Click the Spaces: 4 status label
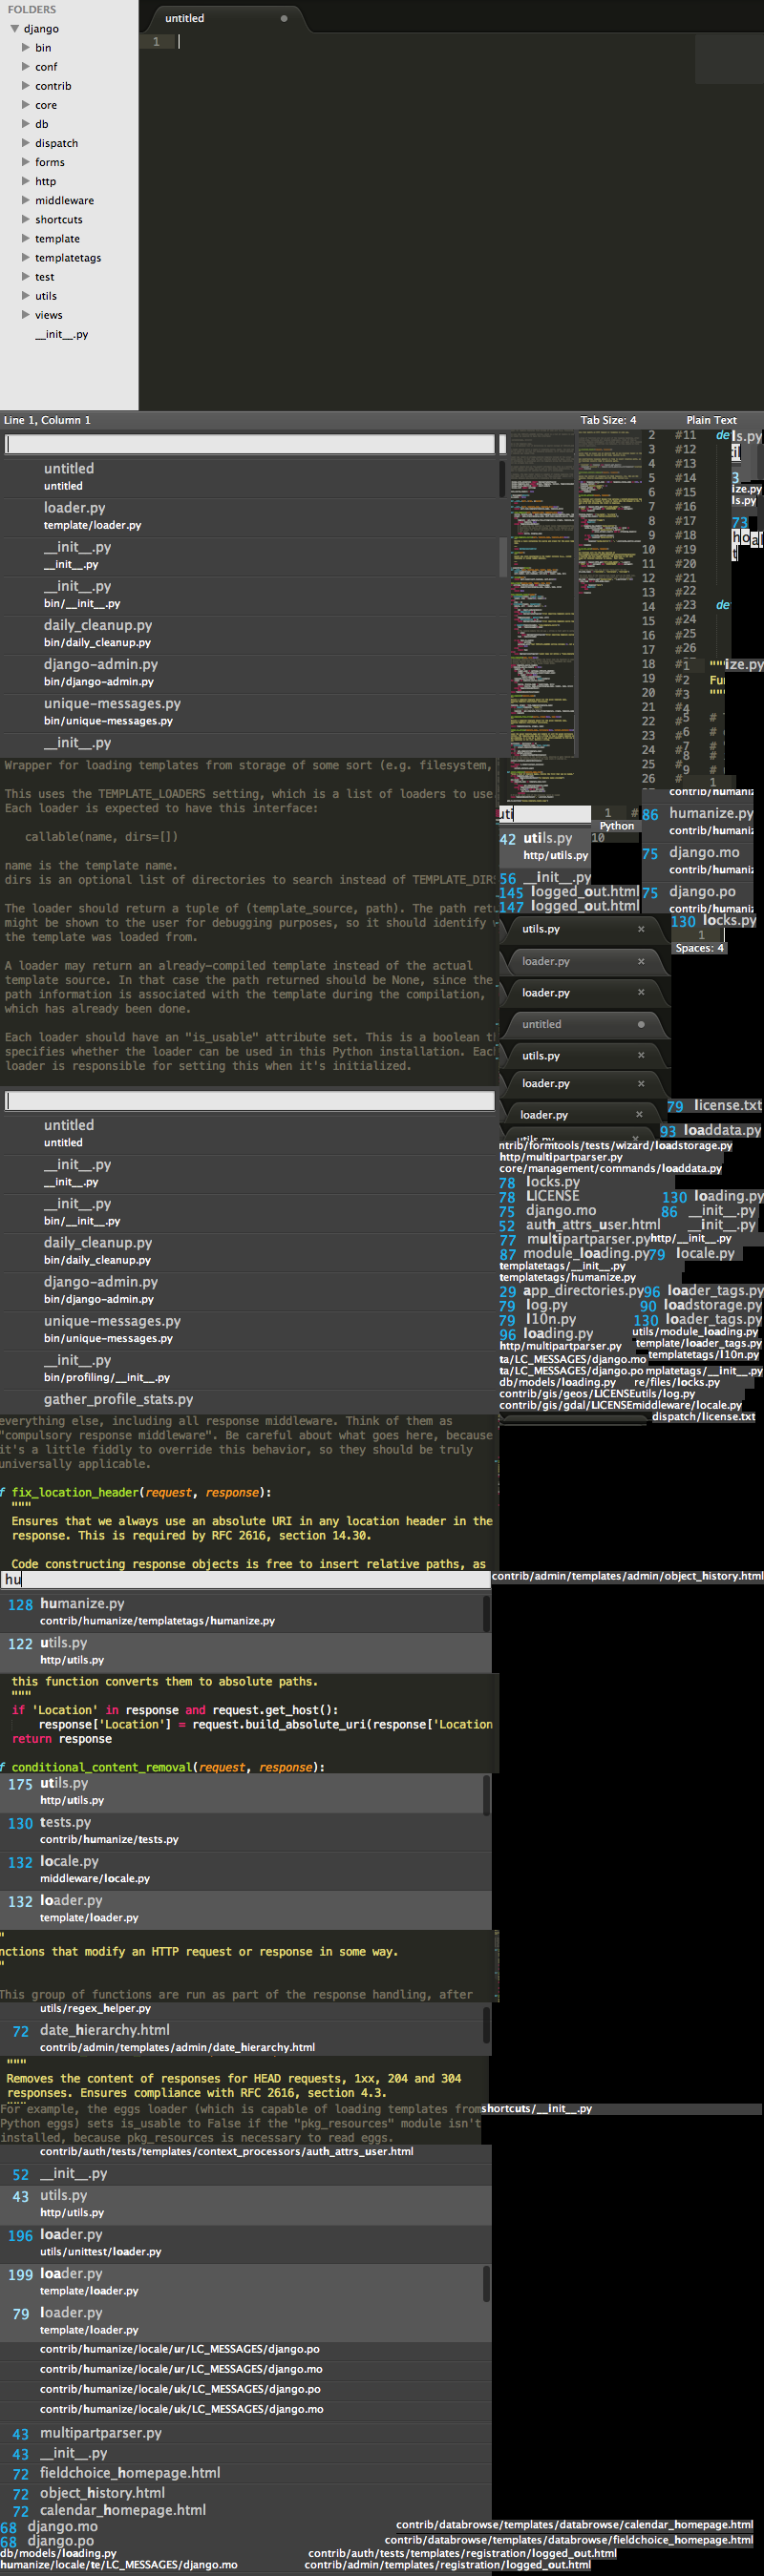 pos(699,948)
